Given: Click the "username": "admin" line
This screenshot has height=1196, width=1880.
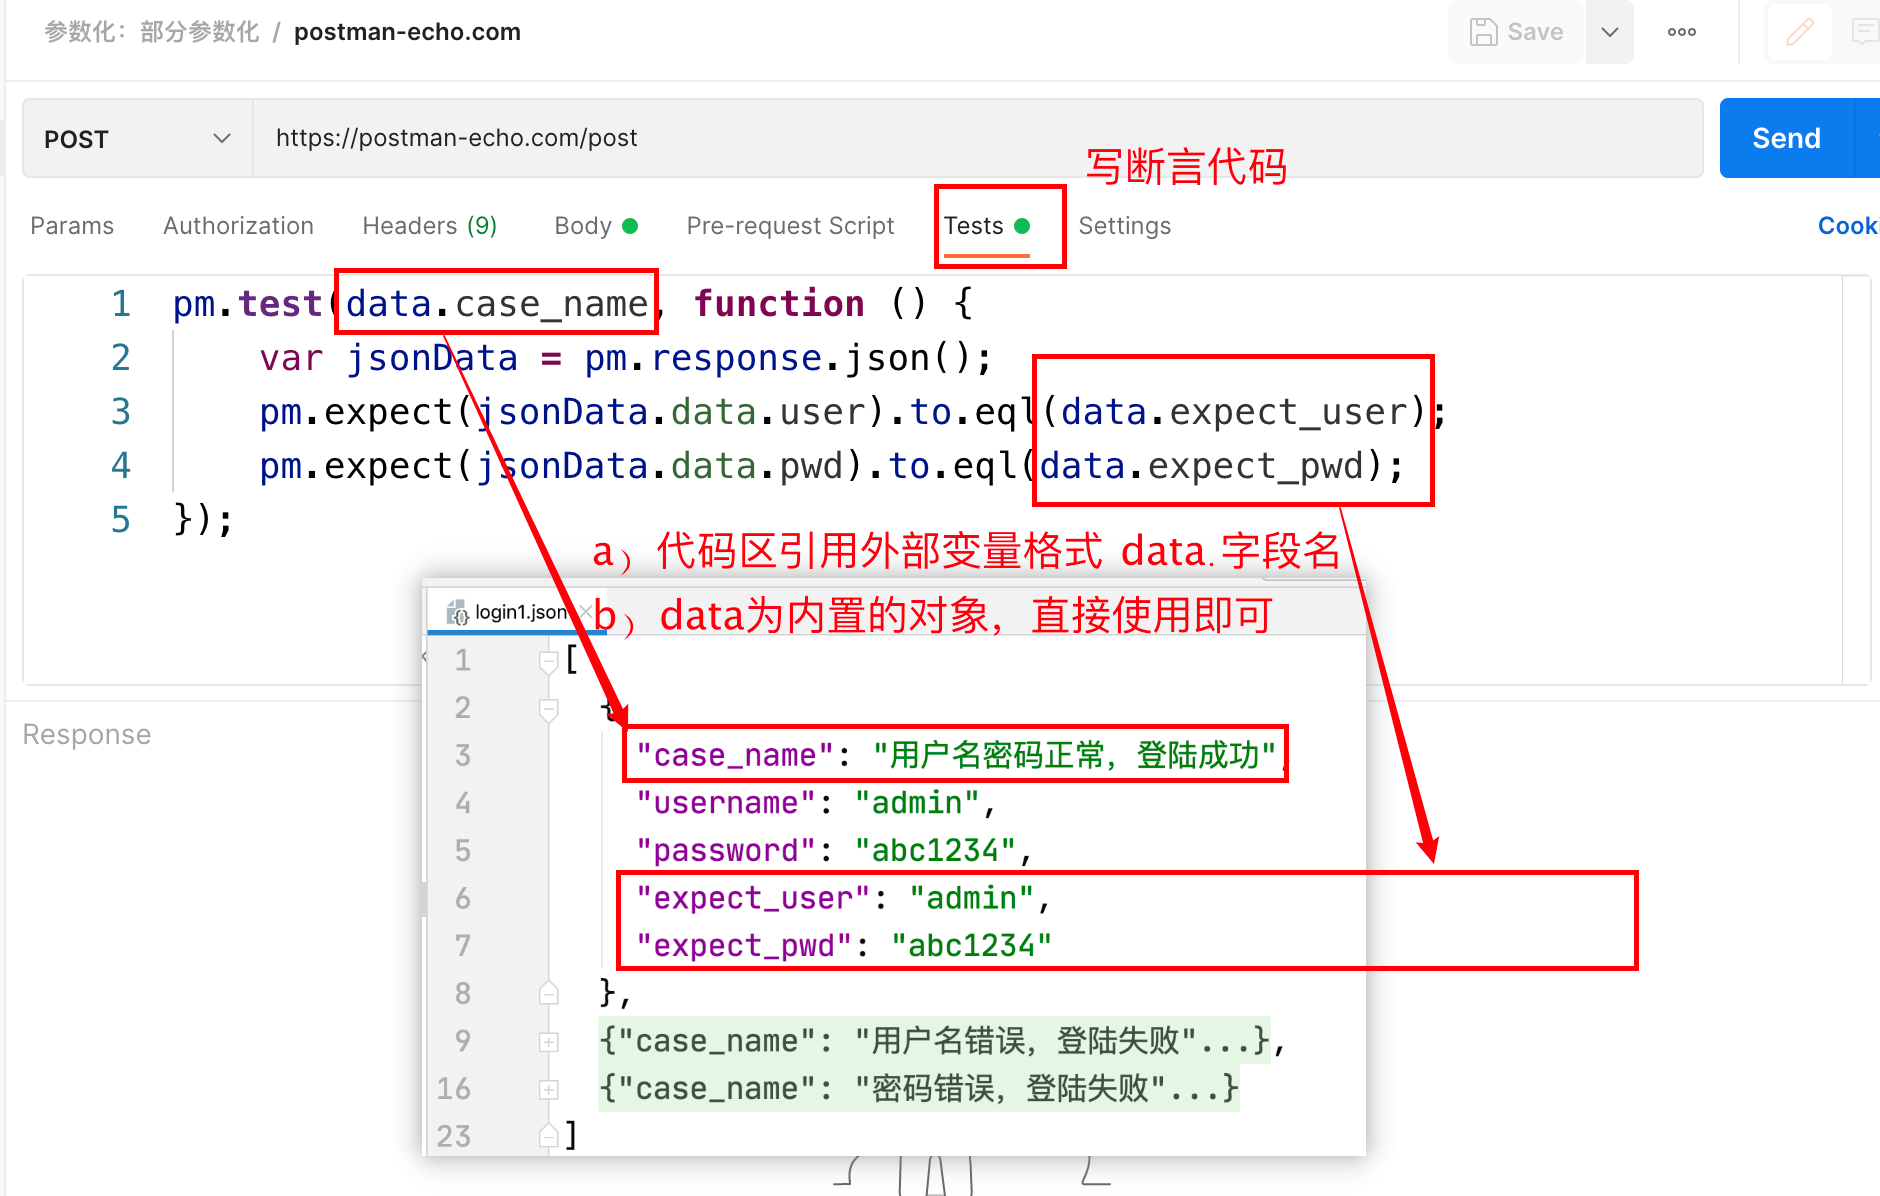Looking at the screenshot, I should click(815, 802).
